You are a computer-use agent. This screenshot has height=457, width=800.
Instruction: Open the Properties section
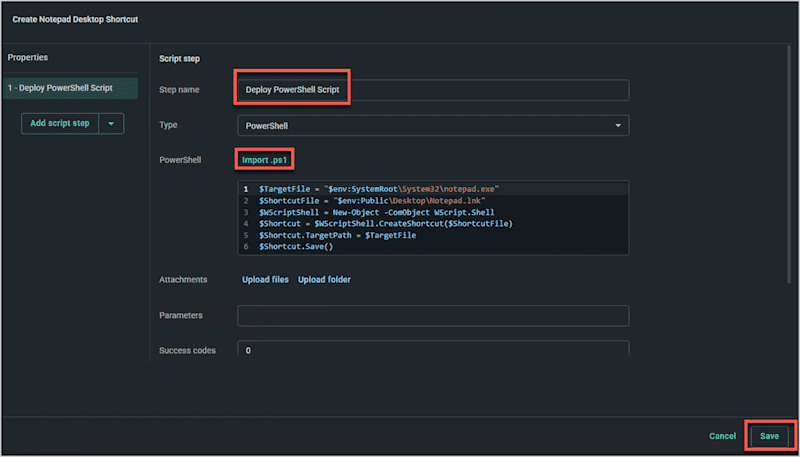tap(28, 58)
